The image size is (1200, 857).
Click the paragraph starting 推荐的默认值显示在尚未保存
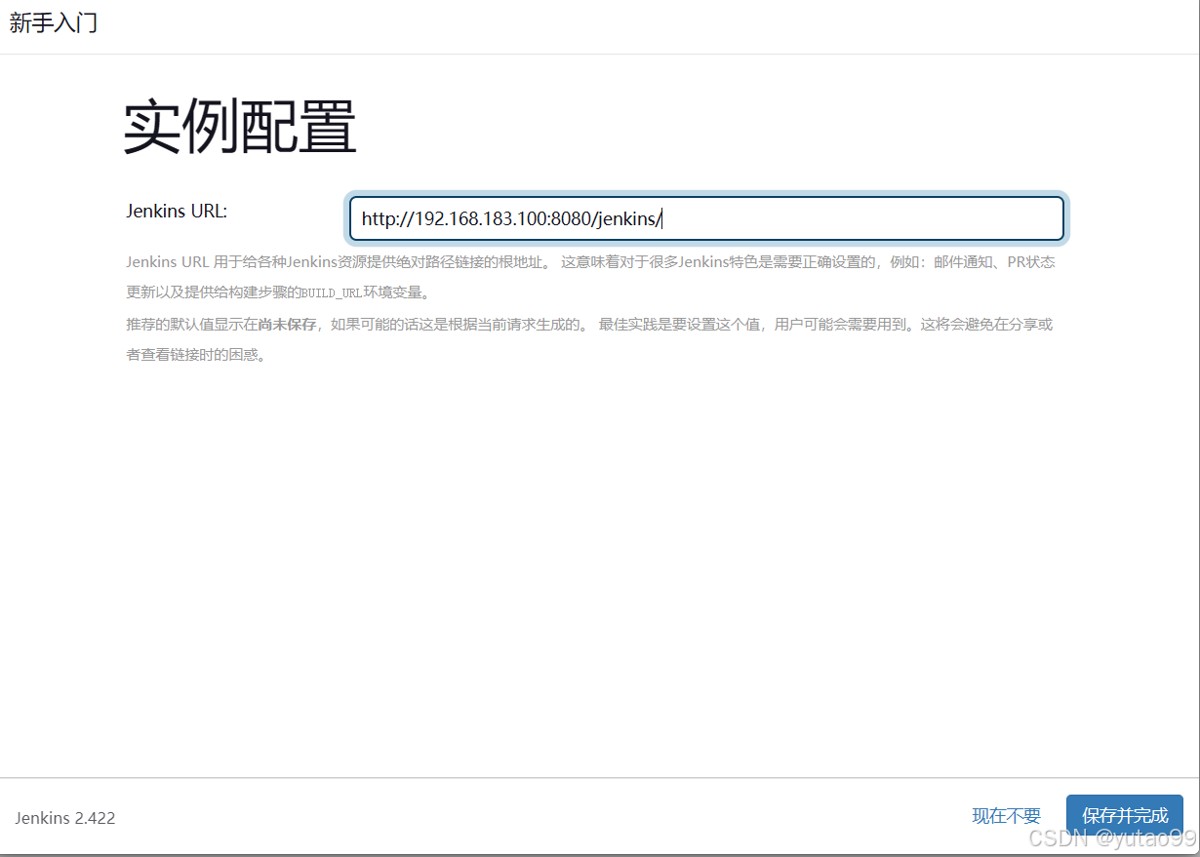click(x=589, y=339)
